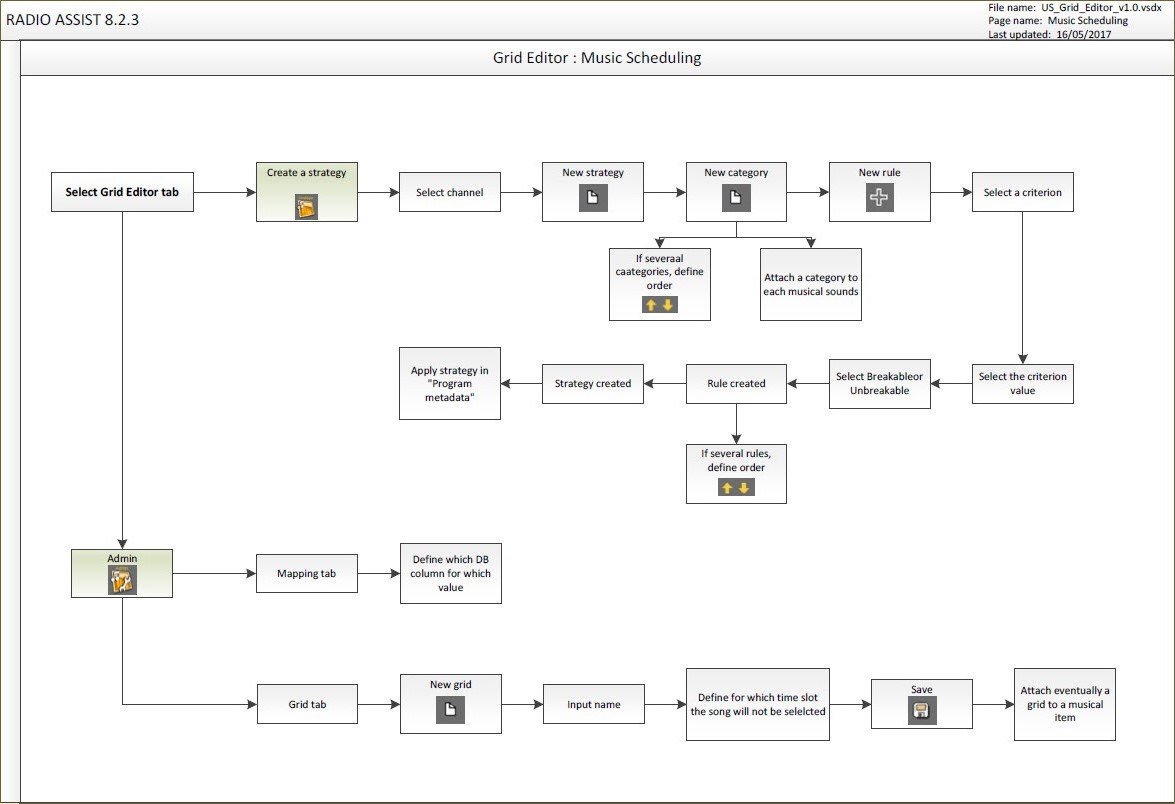This screenshot has height=804, width=1175.
Task: Click the New grid document icon
Action: click(450, 710)
